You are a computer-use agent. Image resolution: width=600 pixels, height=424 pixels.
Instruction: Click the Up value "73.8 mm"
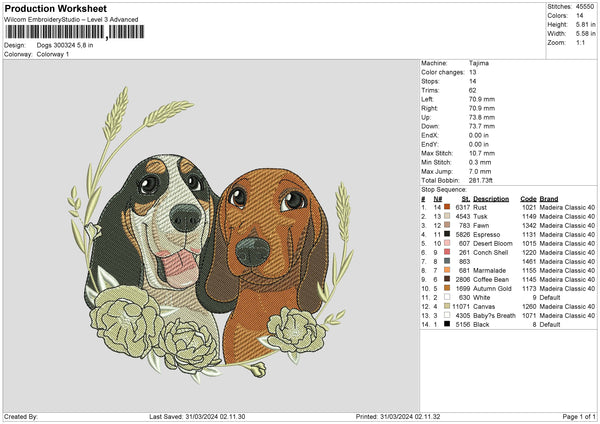click(482, 117)
